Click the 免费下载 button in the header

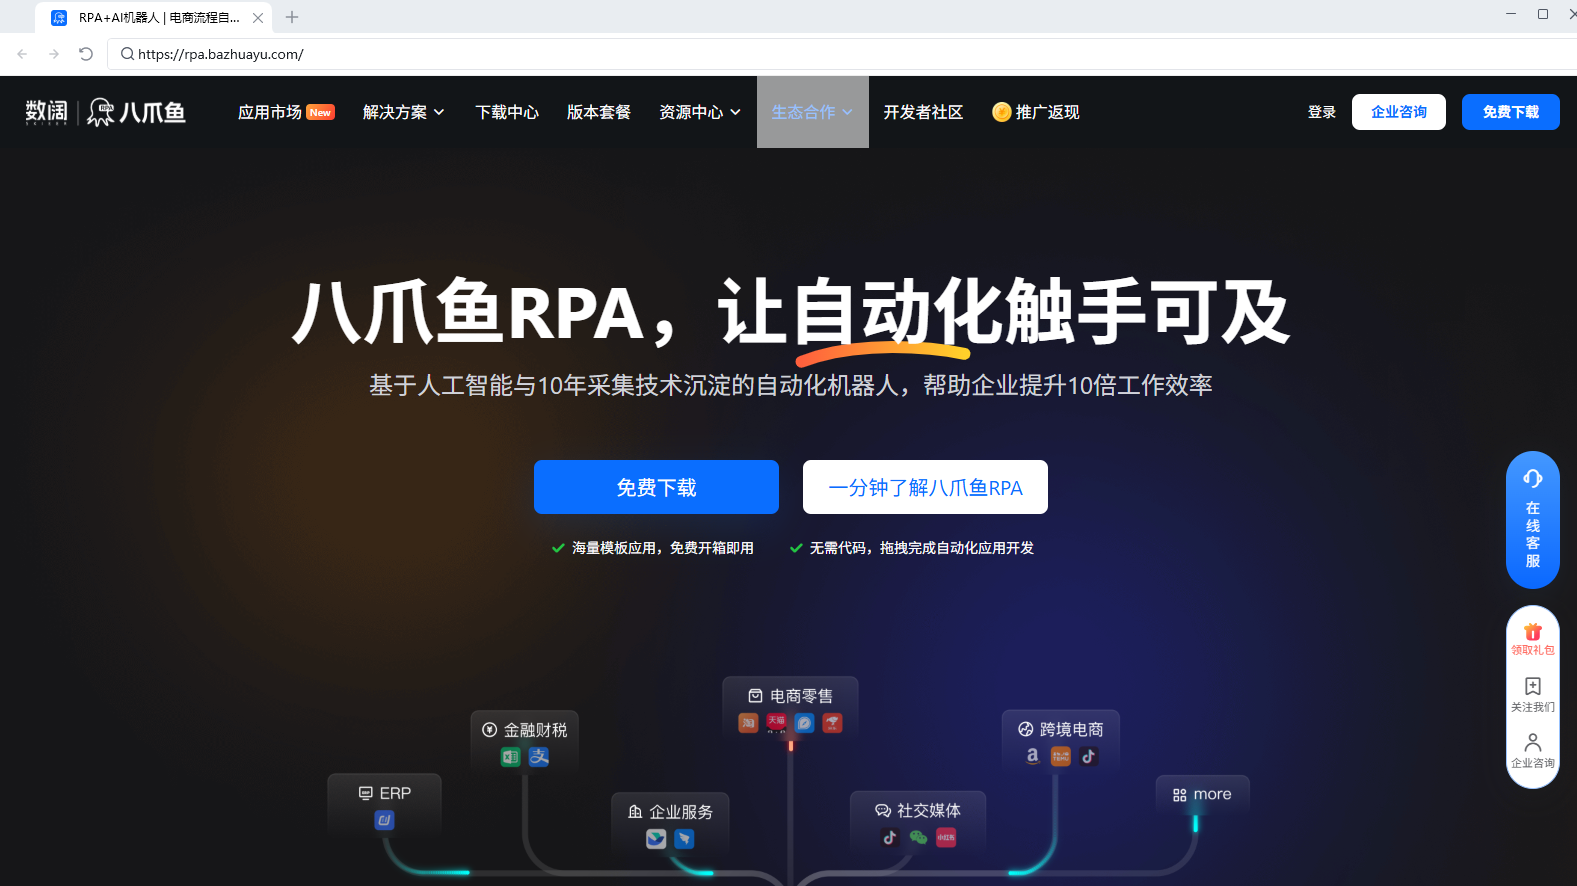click(x=1511, y=112)
